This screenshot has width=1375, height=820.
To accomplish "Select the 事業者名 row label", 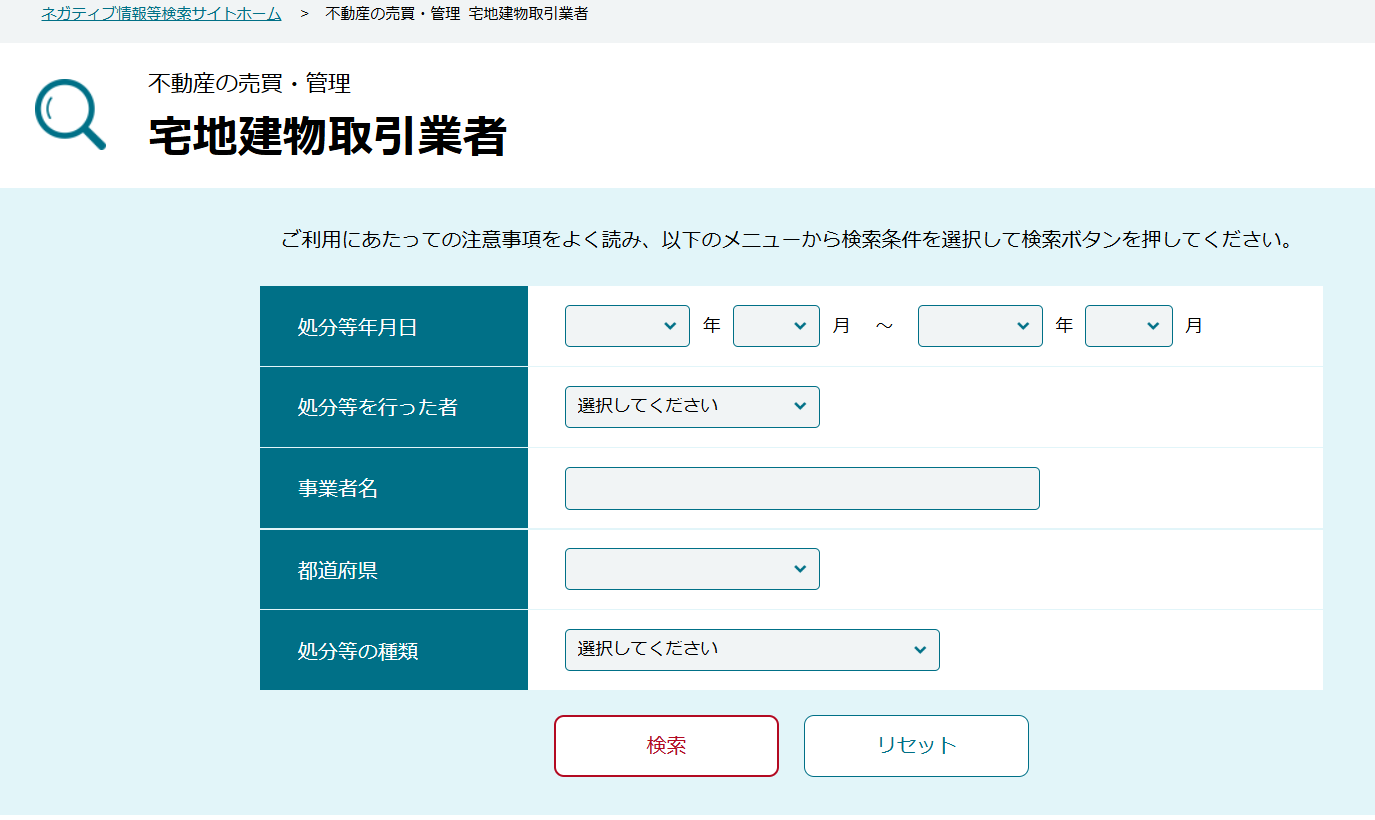I will [x=338, y=489].
